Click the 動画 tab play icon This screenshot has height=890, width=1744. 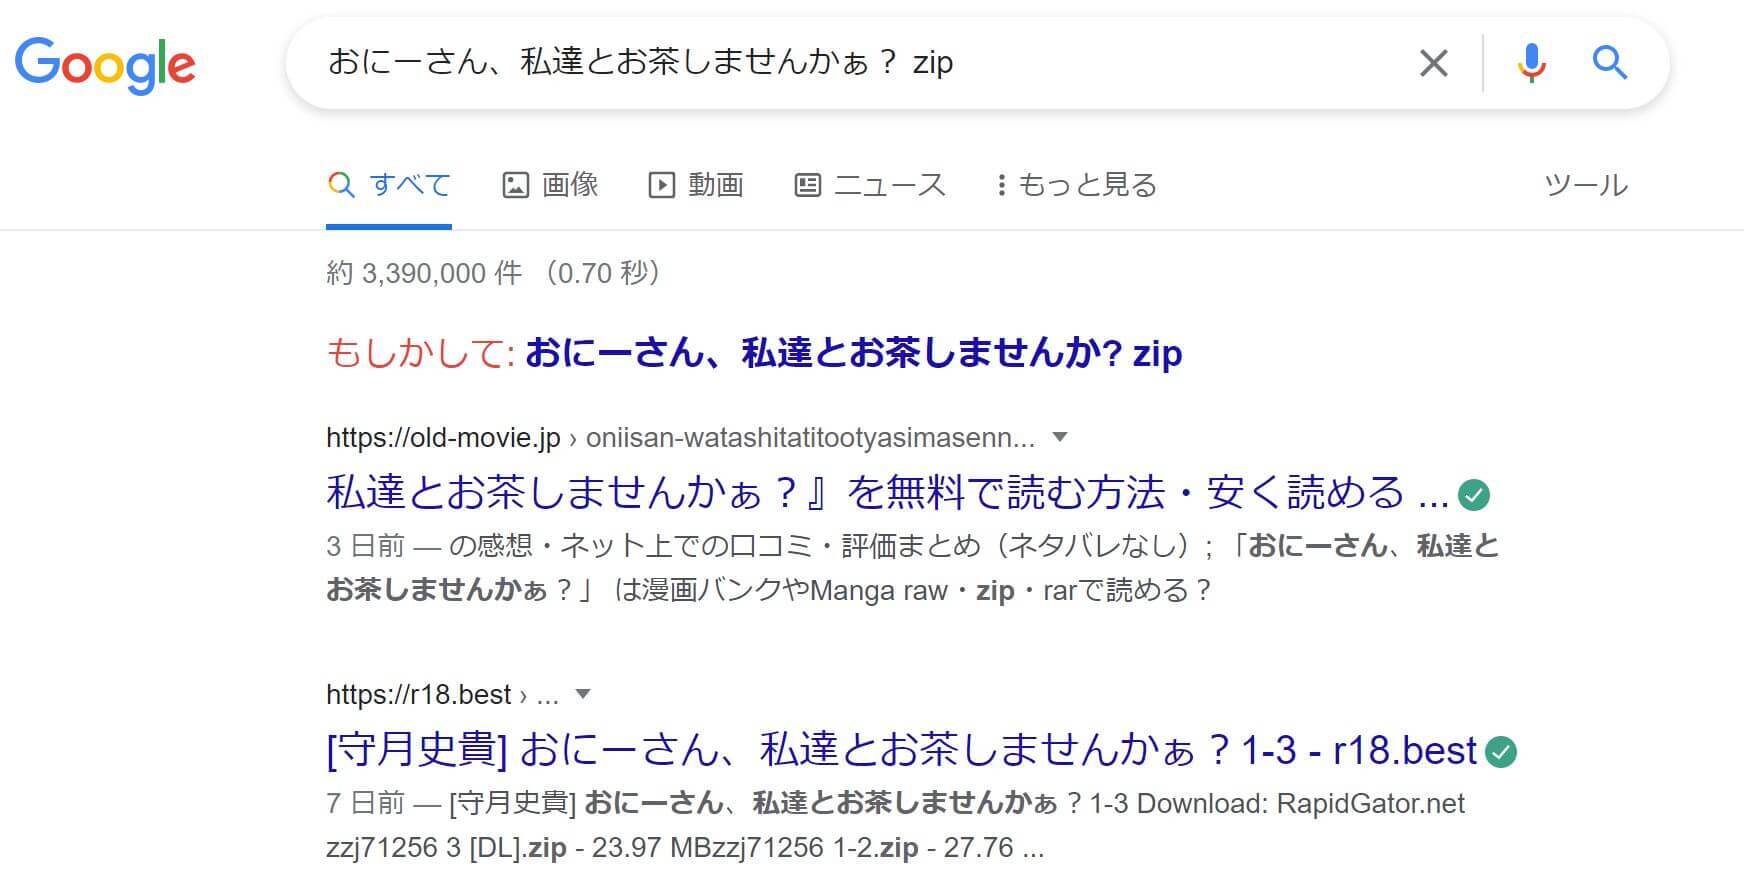click(x=662, y=185)
